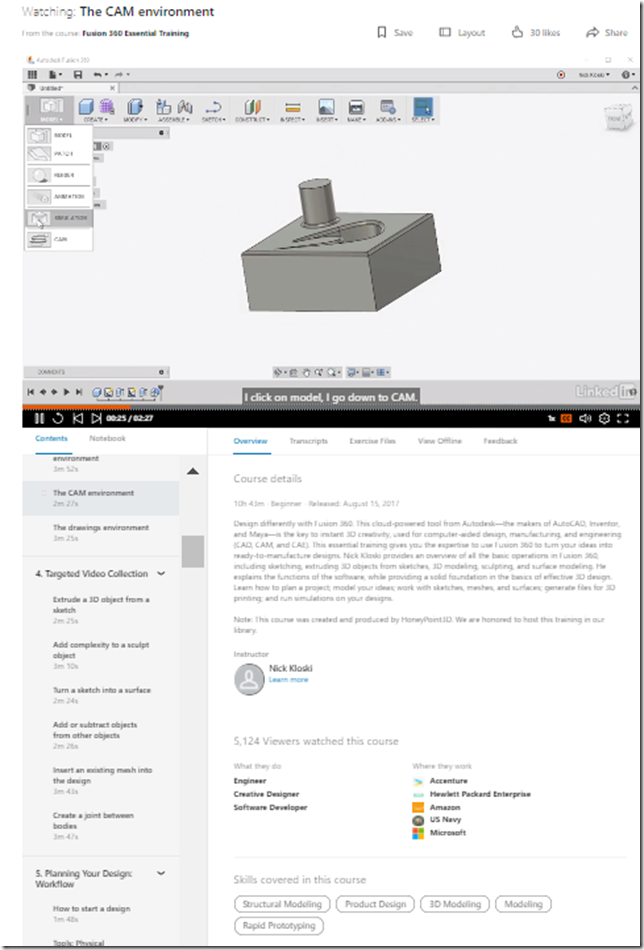
Task: Play the Fusion design timeline
Action: click(x=67, y=392)
